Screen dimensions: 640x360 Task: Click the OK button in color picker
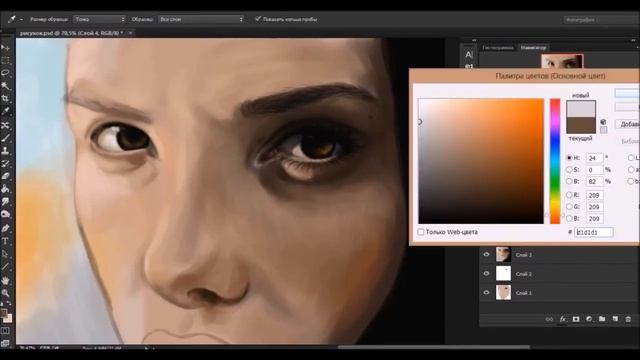[x=627, y=93]
